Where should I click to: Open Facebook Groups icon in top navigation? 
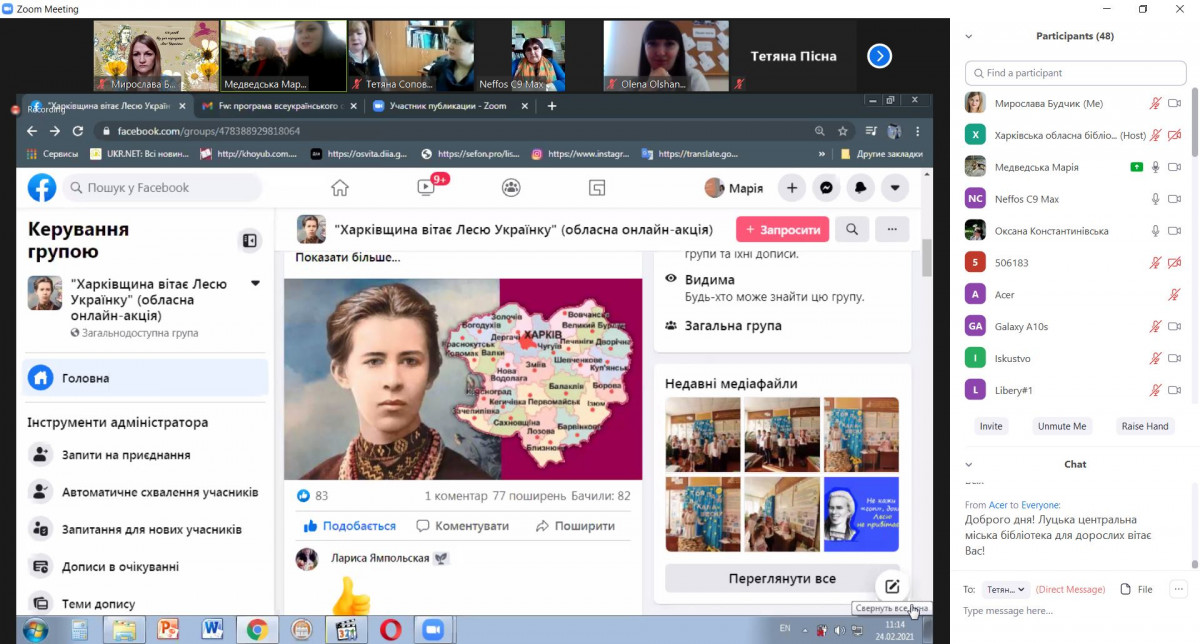[511, 188]
